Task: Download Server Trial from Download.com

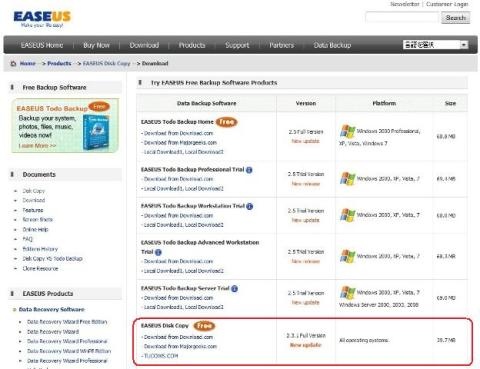Action: pos(178,298)
